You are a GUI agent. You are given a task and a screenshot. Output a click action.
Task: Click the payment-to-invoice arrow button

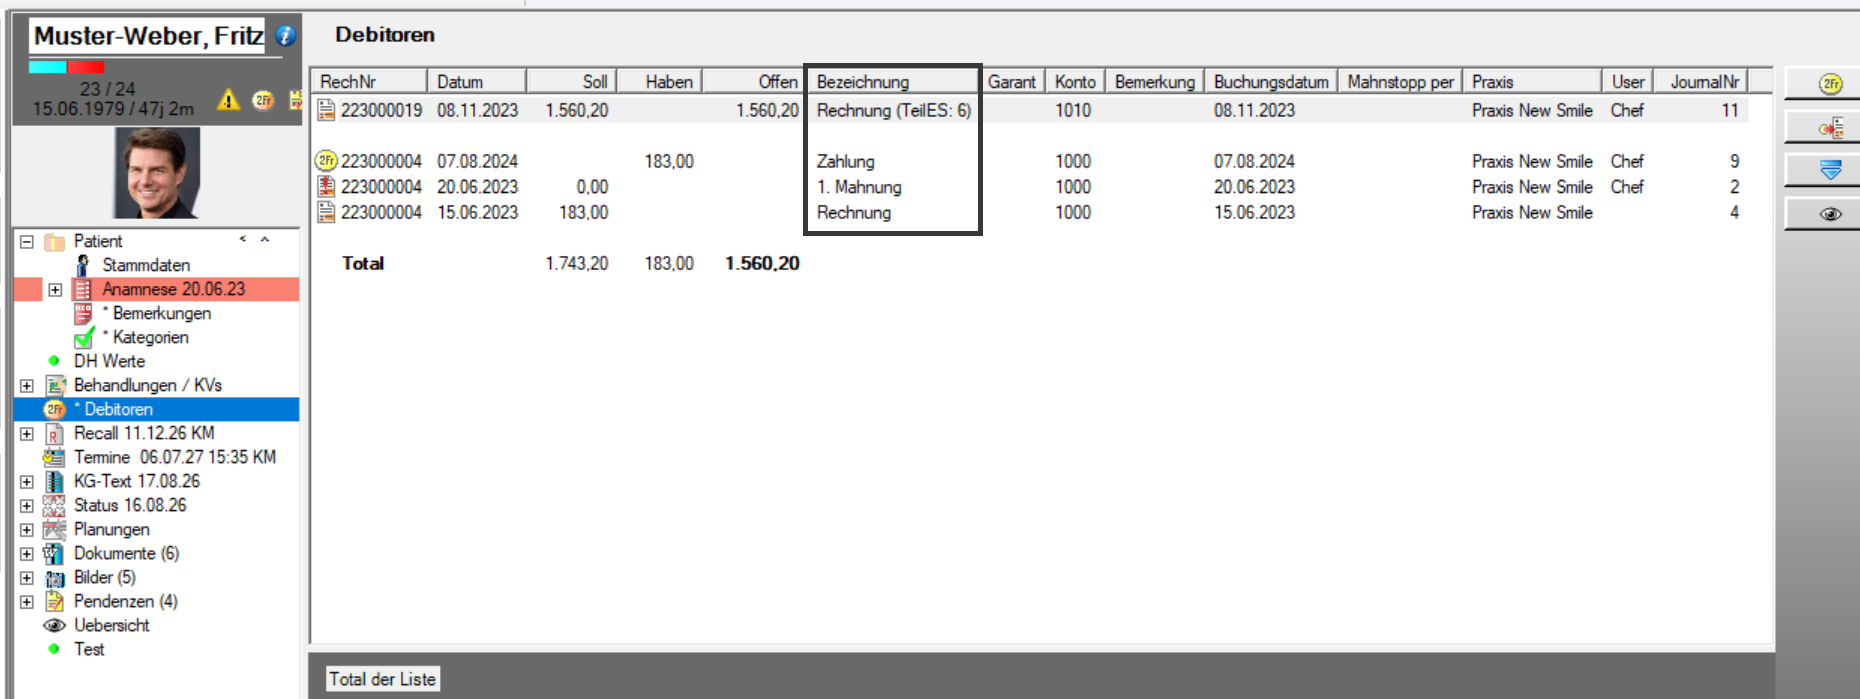click(1830, 128)
